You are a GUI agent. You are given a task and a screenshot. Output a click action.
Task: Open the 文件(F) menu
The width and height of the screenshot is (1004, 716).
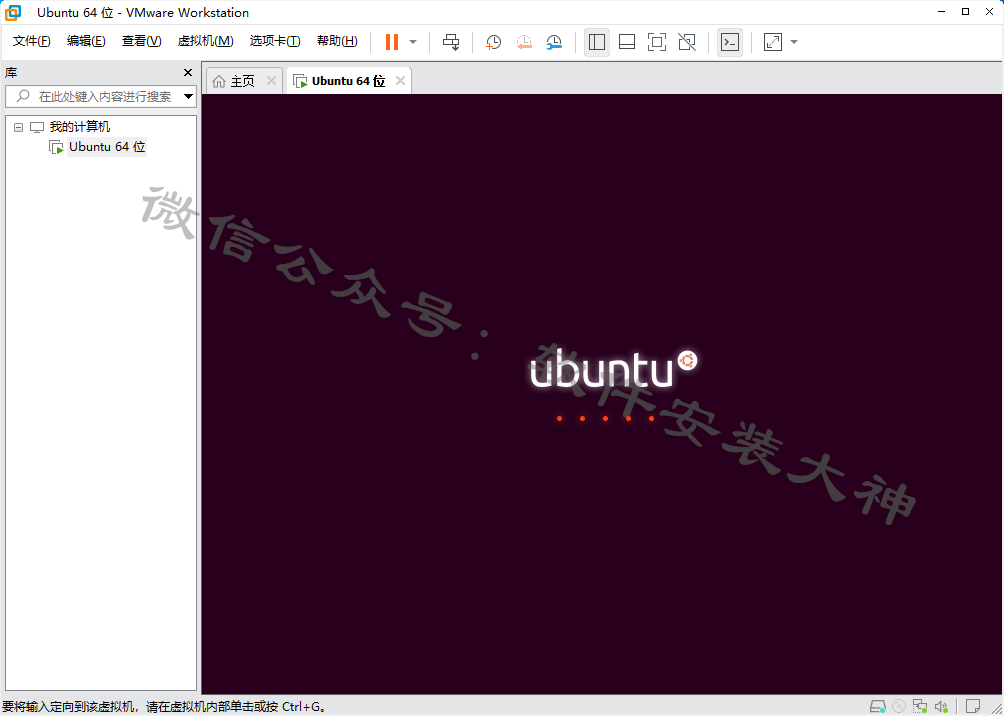(x=31, y=41)
